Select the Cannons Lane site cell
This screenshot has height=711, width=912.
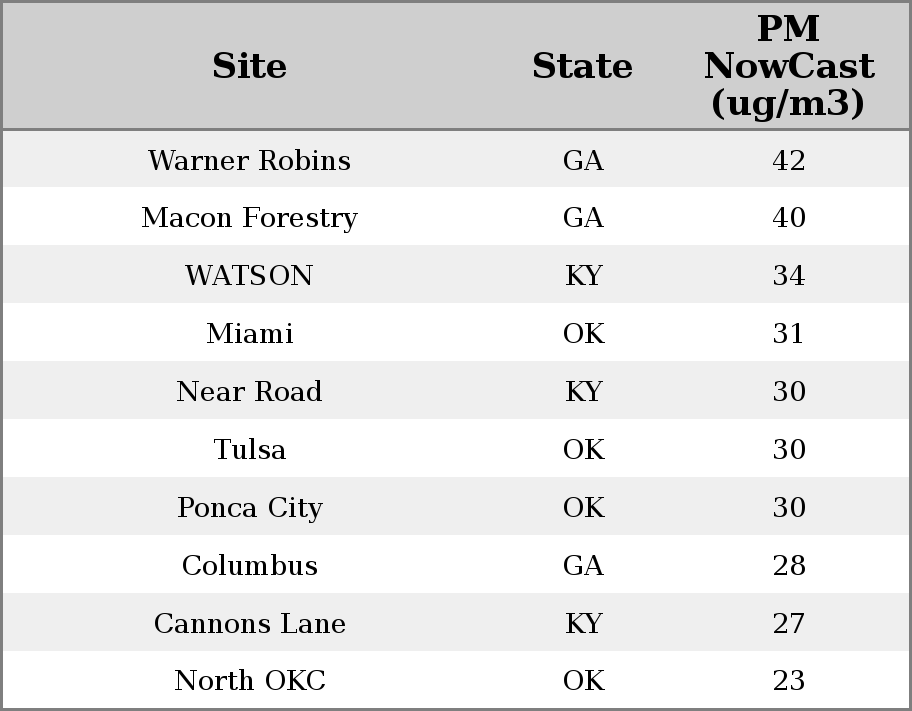coord(249,624)
